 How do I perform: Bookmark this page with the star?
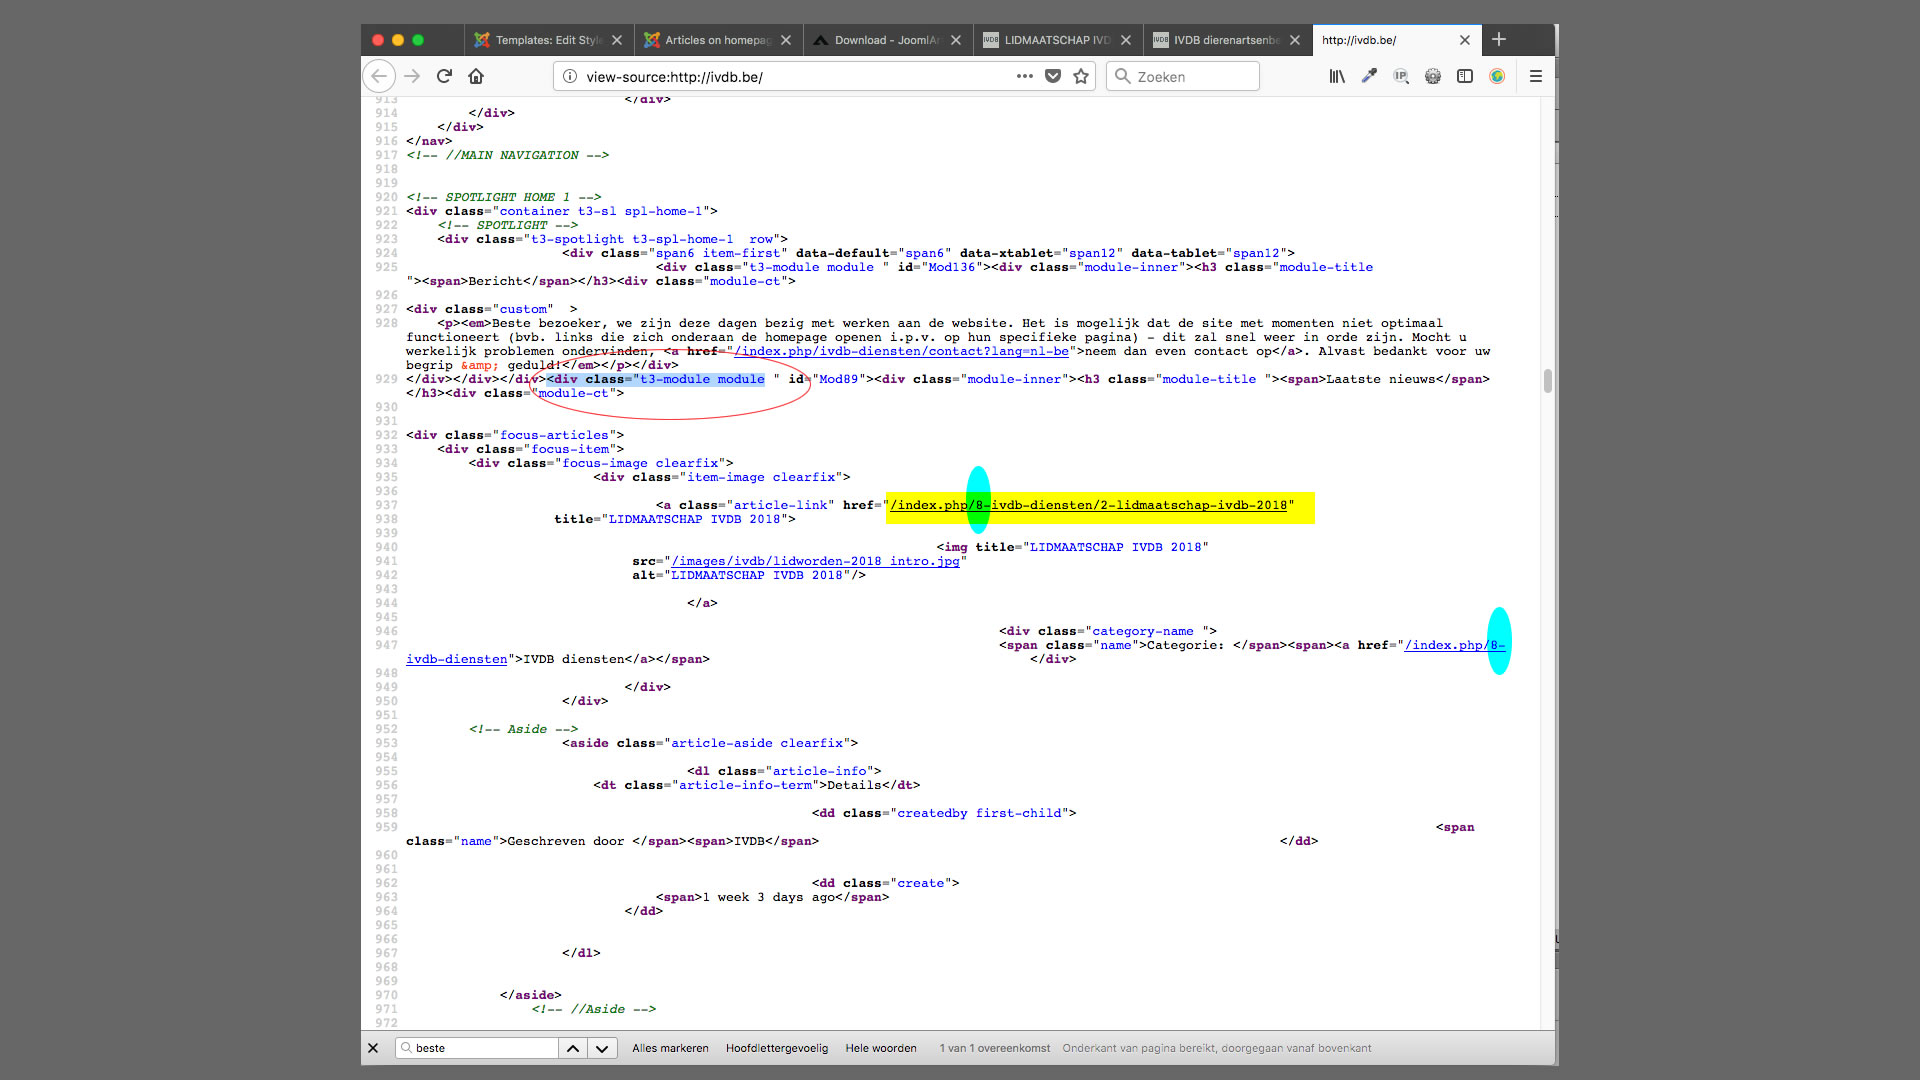1081,76
